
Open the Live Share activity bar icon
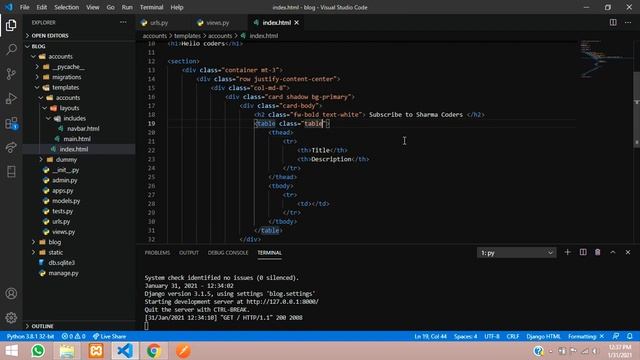11,147
